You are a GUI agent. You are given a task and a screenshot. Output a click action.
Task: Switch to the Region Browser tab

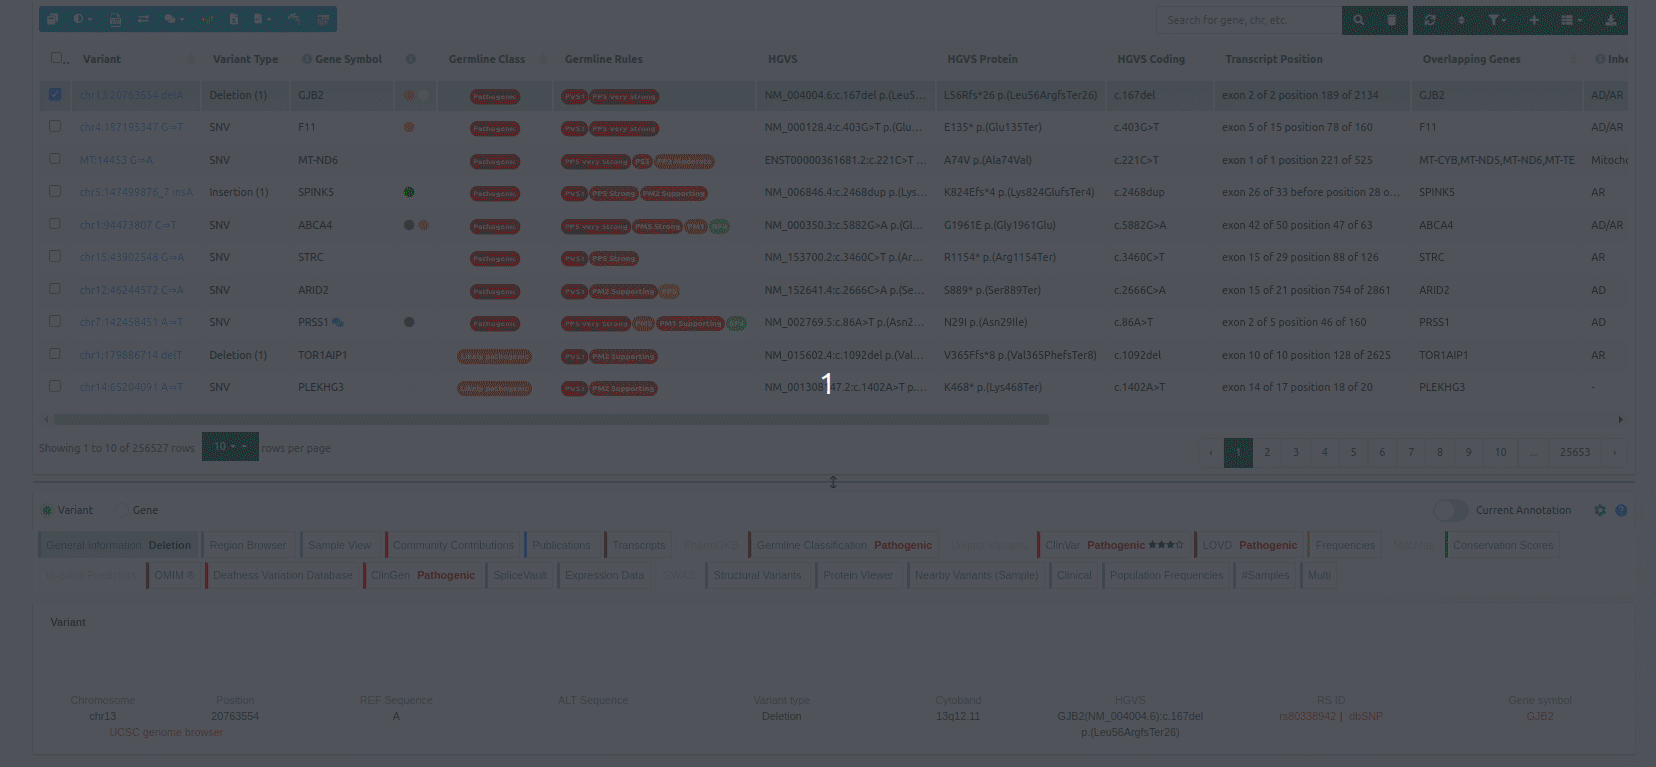pyautogui.click(x=247, y=545)
